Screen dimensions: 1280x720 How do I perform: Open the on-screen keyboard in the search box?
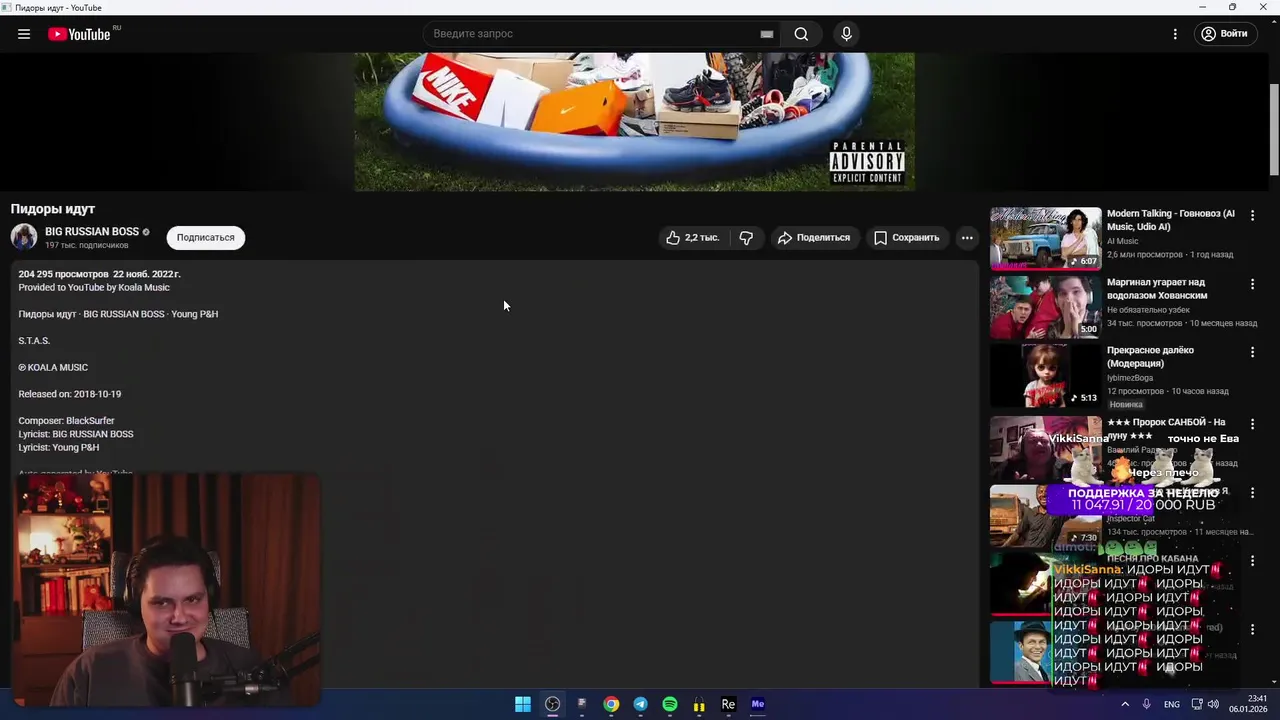[x=767, y=34]
